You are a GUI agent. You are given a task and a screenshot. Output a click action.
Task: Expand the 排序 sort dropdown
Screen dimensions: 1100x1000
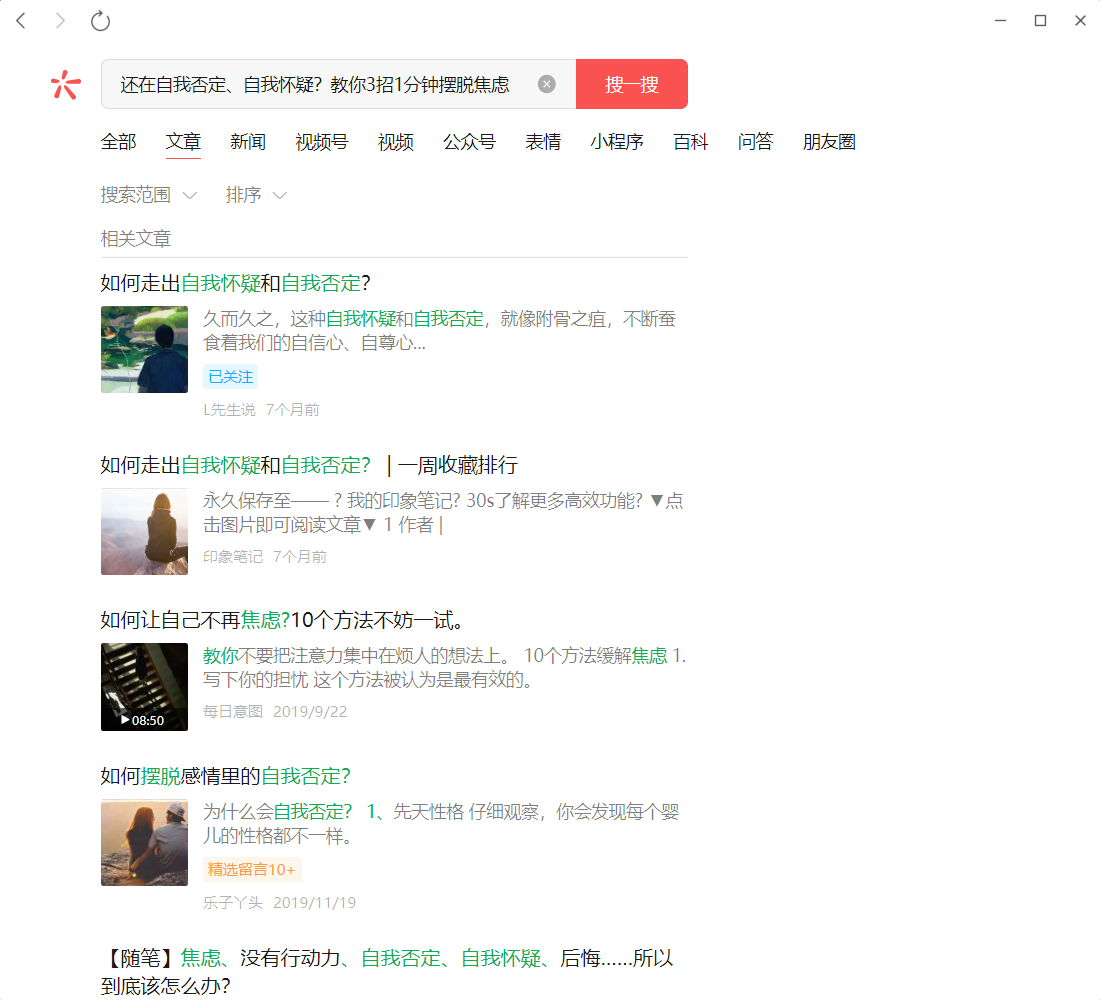click(x=256, y=194)
